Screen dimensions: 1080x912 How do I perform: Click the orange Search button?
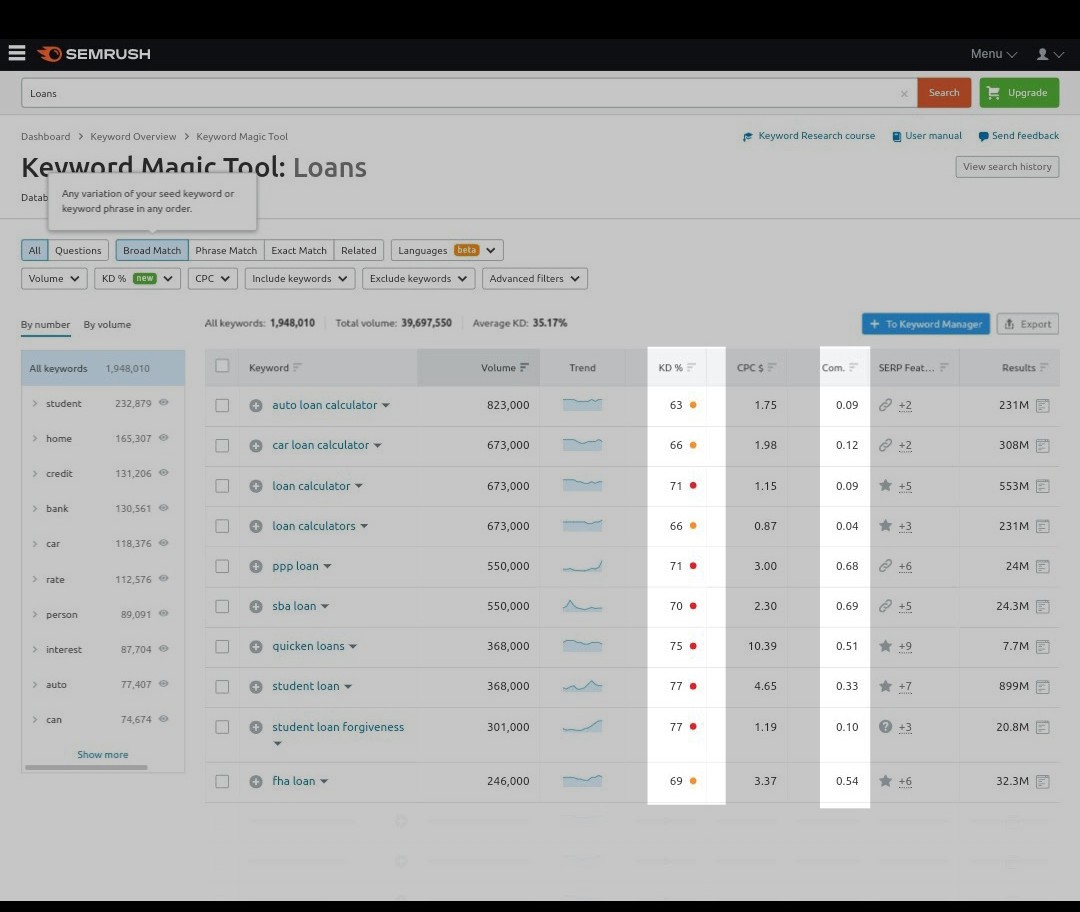click(944, 93)
